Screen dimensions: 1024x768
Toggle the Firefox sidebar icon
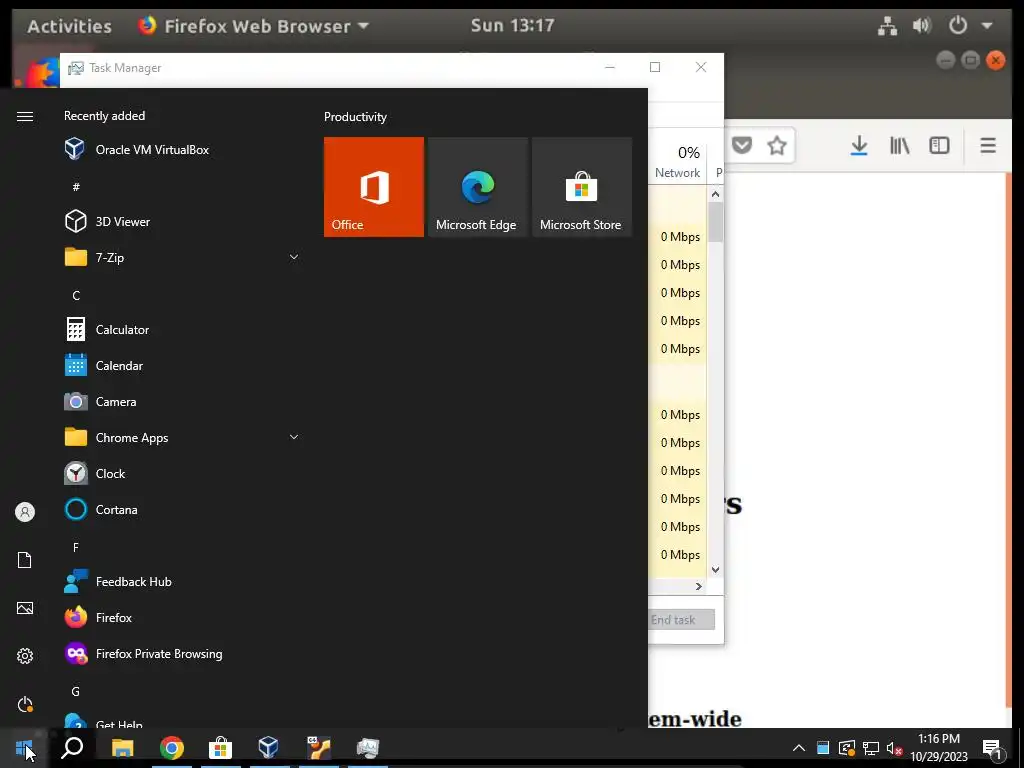[x=939, y=145]
